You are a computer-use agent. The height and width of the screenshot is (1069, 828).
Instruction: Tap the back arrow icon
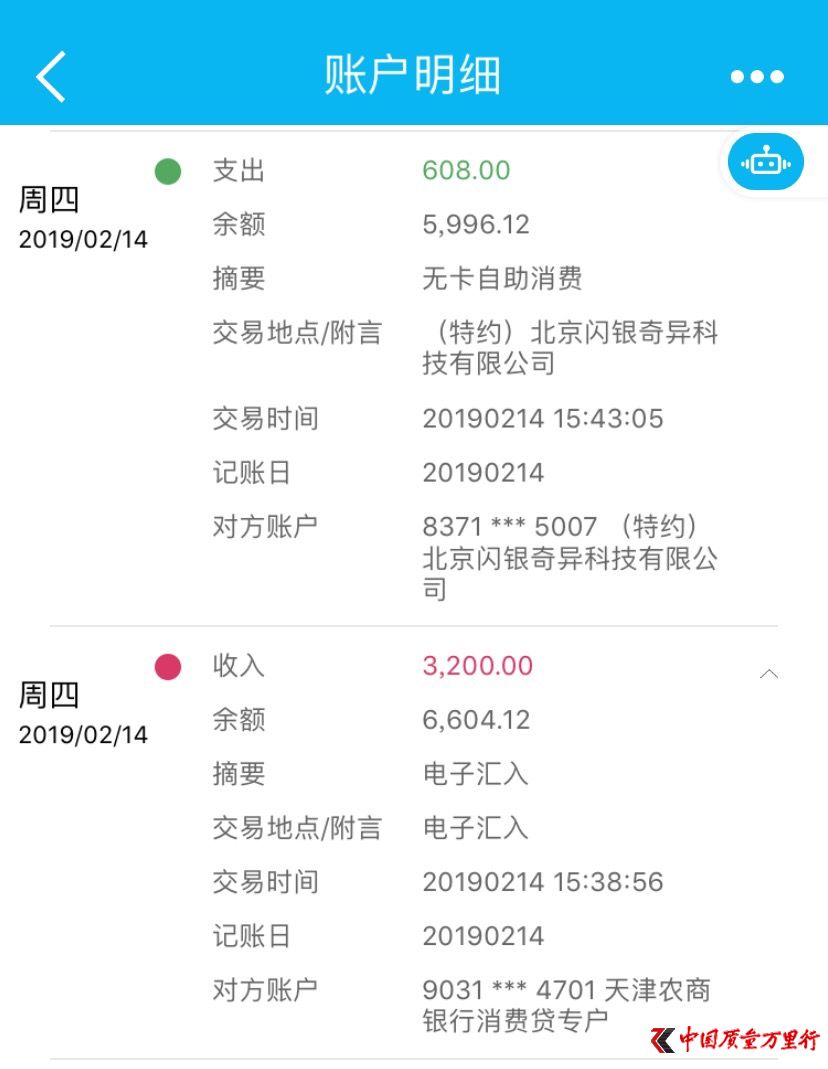coord(51,76)
